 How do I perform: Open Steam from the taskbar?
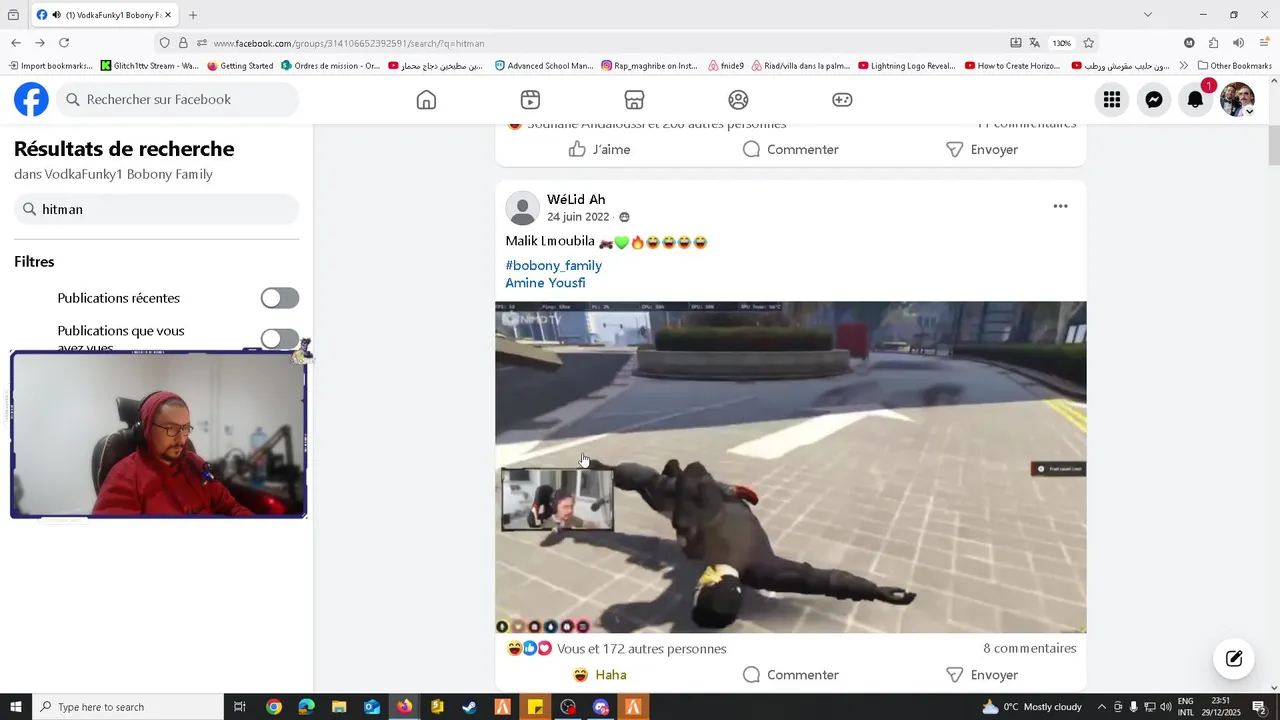pyautogui.click(x=469, y=707)
